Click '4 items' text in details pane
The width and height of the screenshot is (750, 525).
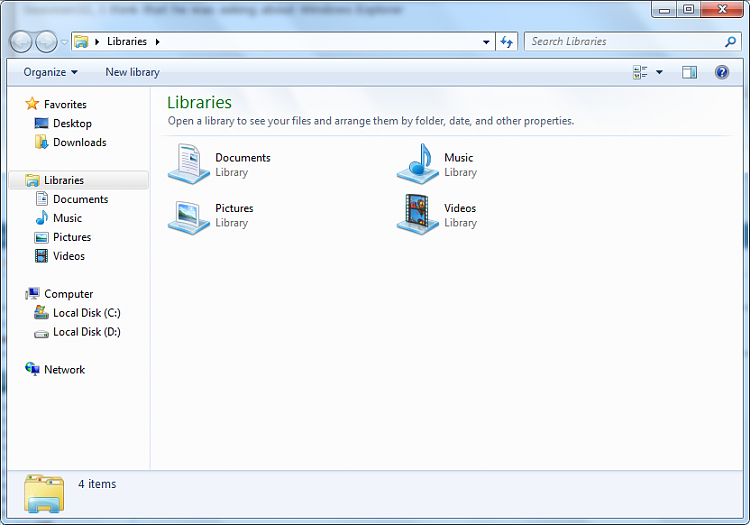(97, 484)
